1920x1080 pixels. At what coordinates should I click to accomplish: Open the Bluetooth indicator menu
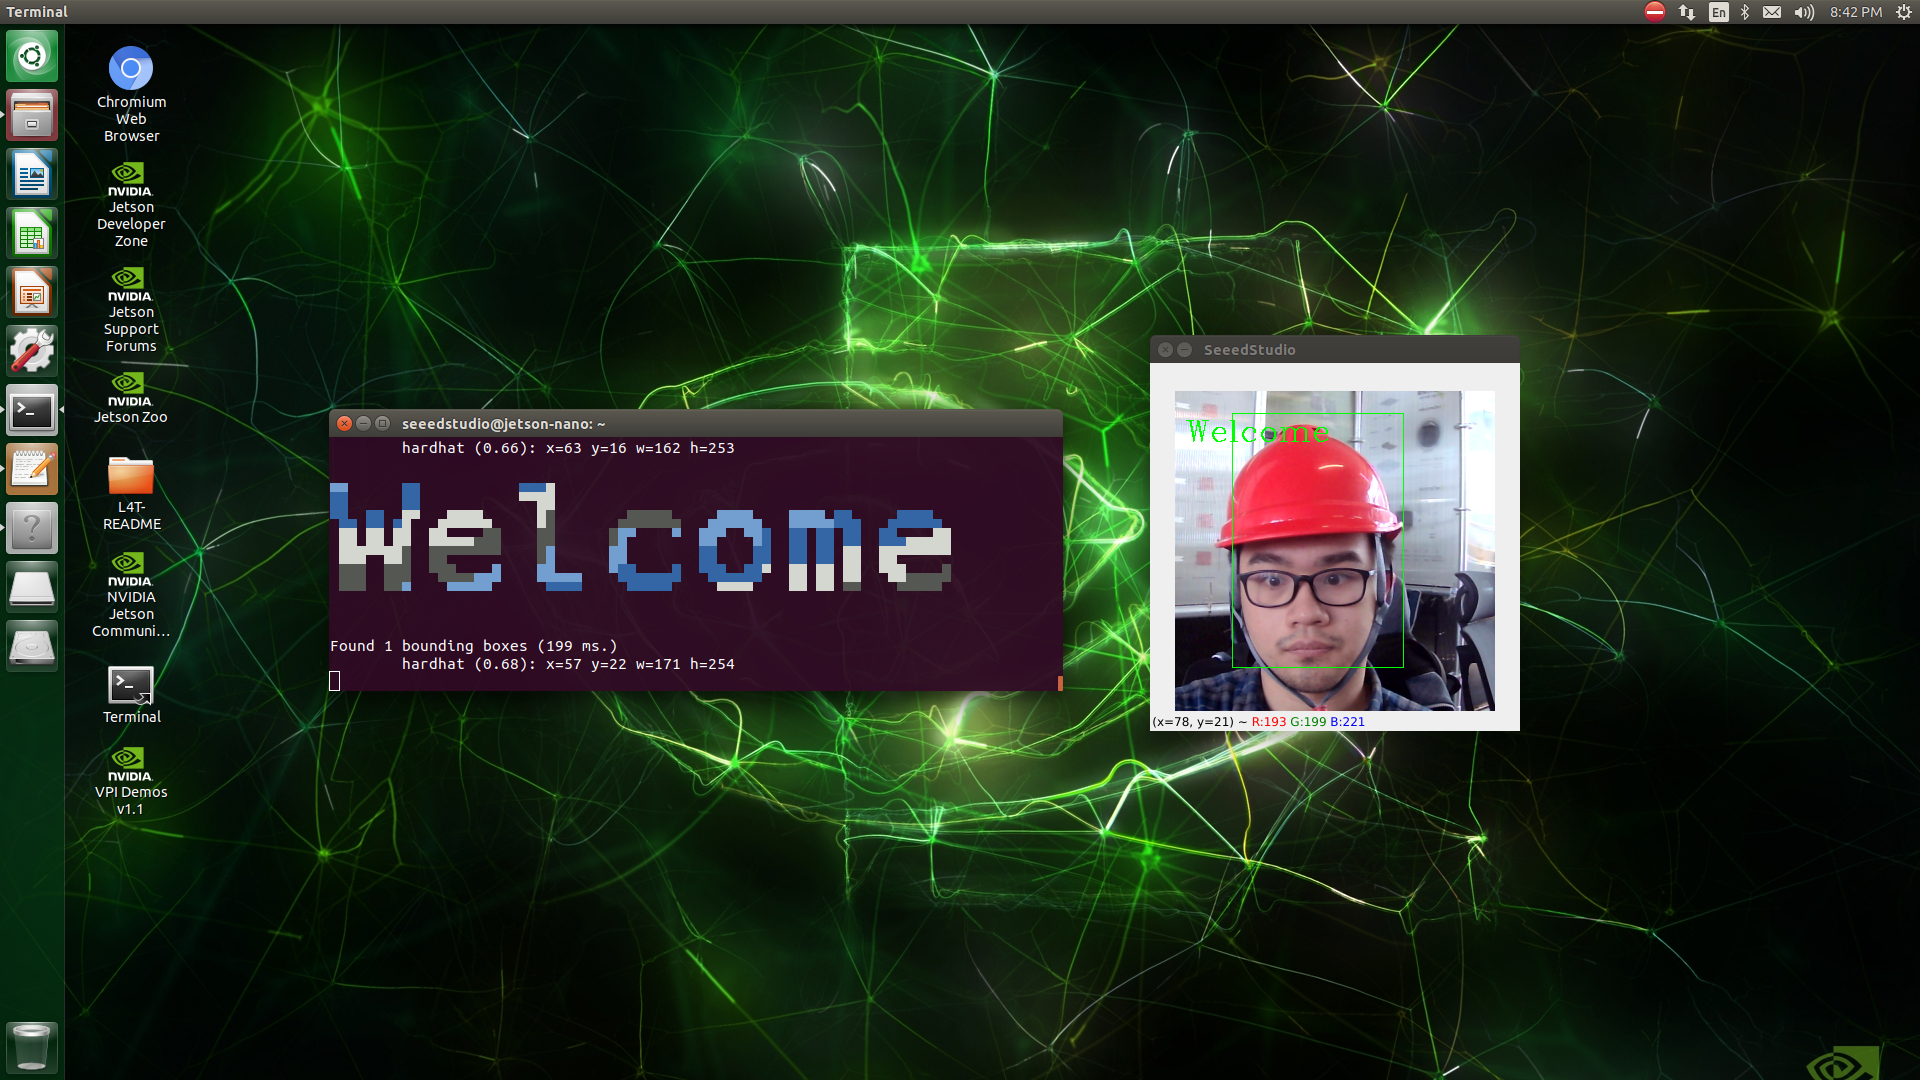[x=1745, y=12]
